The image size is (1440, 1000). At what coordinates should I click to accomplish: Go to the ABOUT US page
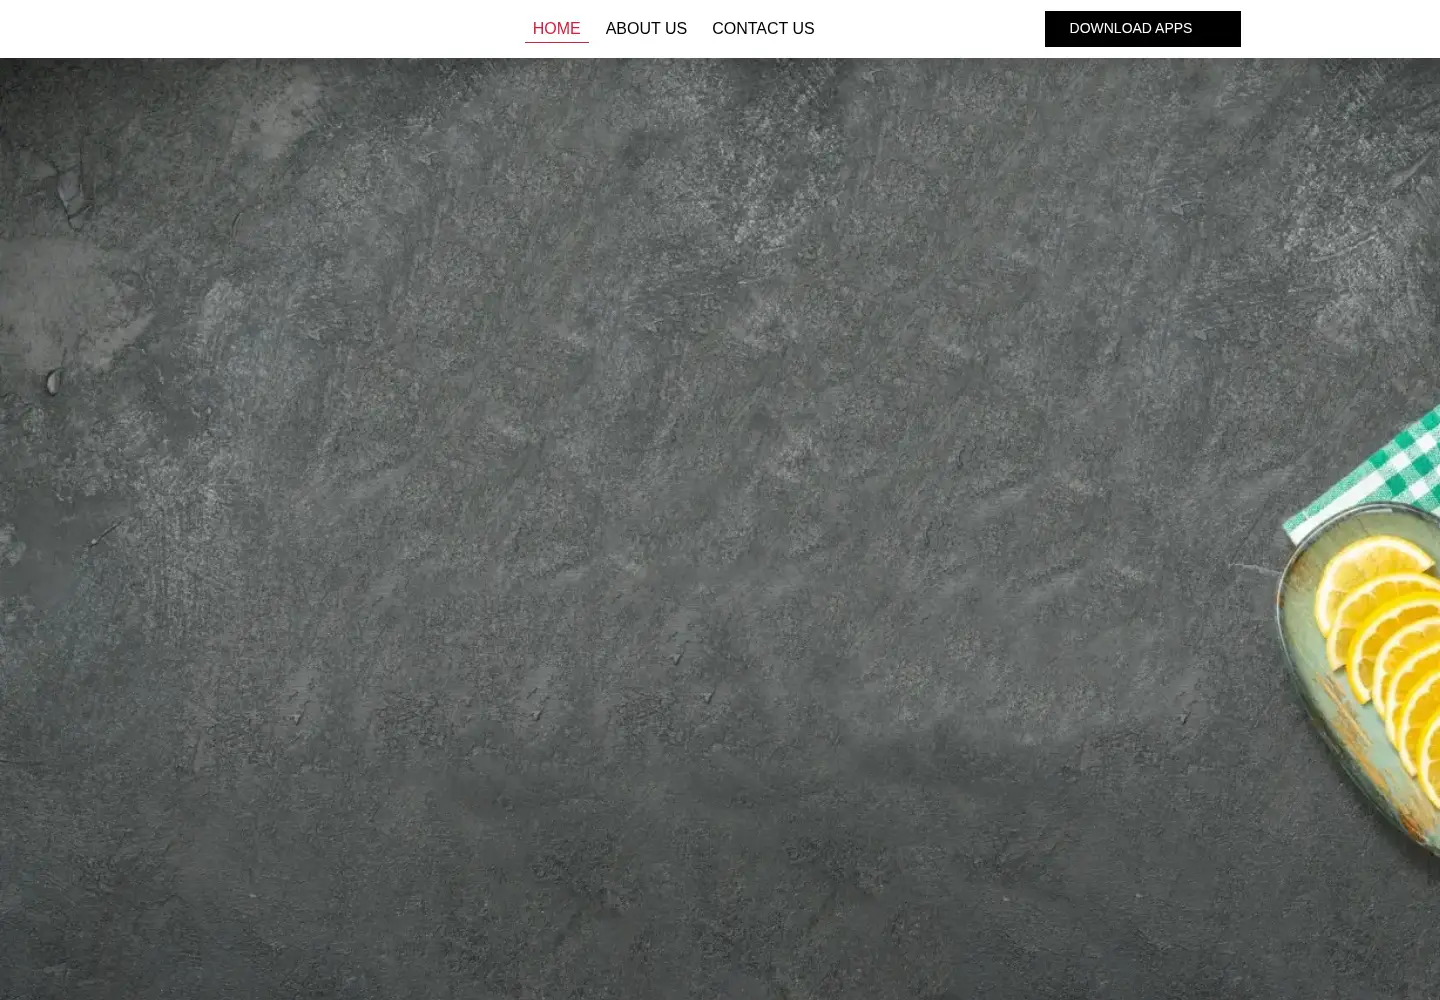(x=646, y=29)
